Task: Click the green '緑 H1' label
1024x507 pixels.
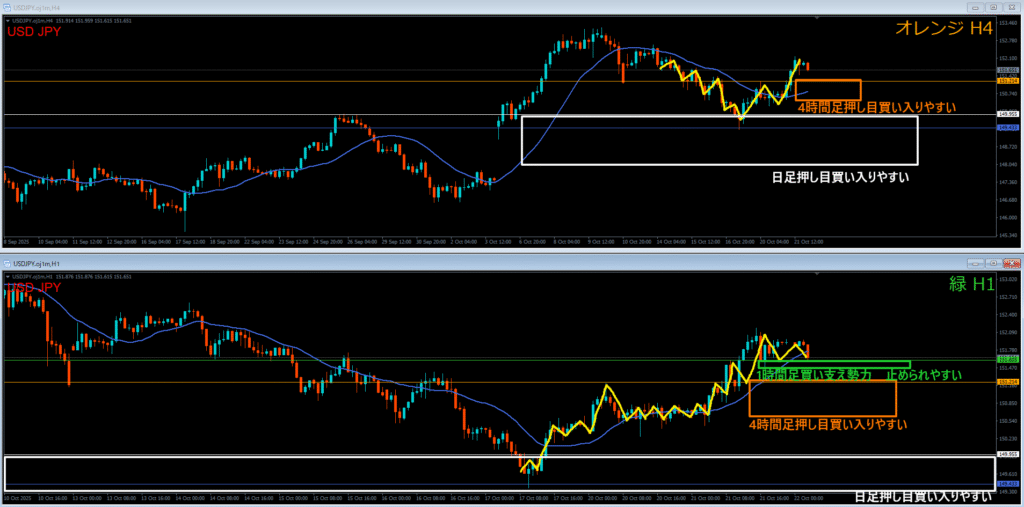Action: click(970, 284)
